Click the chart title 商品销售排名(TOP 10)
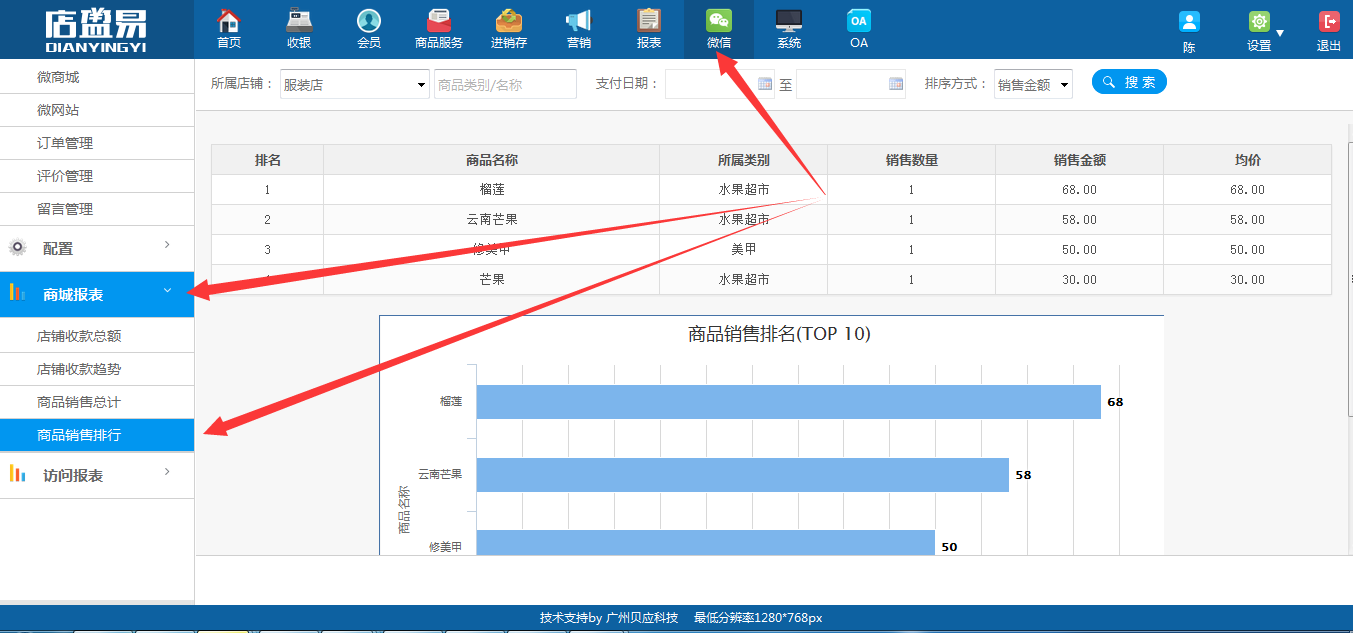 click(x=779, y=334)
